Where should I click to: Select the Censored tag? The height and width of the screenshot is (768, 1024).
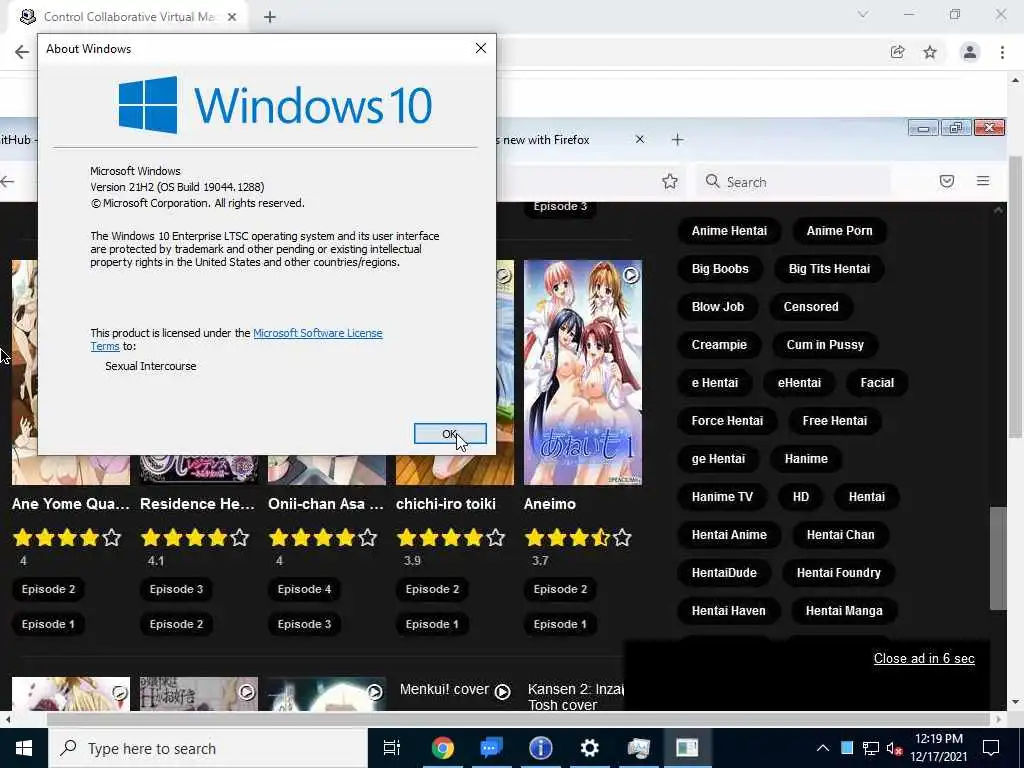point(810,307)
